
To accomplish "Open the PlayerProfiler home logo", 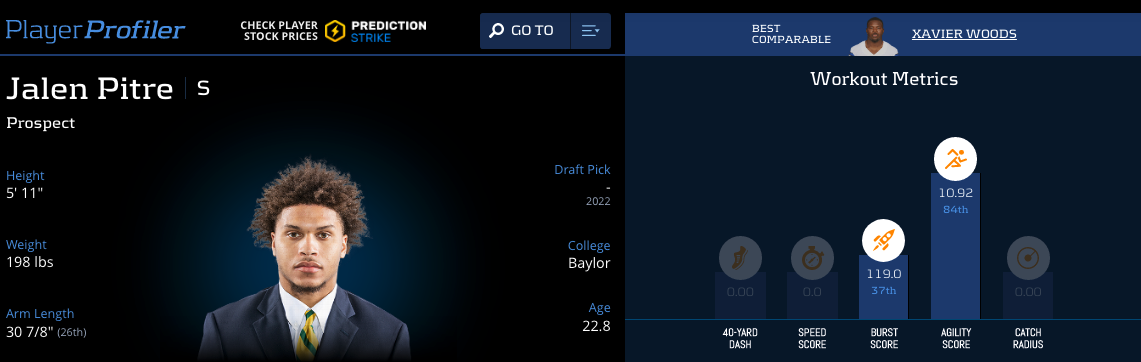I will pyautogui.click(x=95, y=30).
